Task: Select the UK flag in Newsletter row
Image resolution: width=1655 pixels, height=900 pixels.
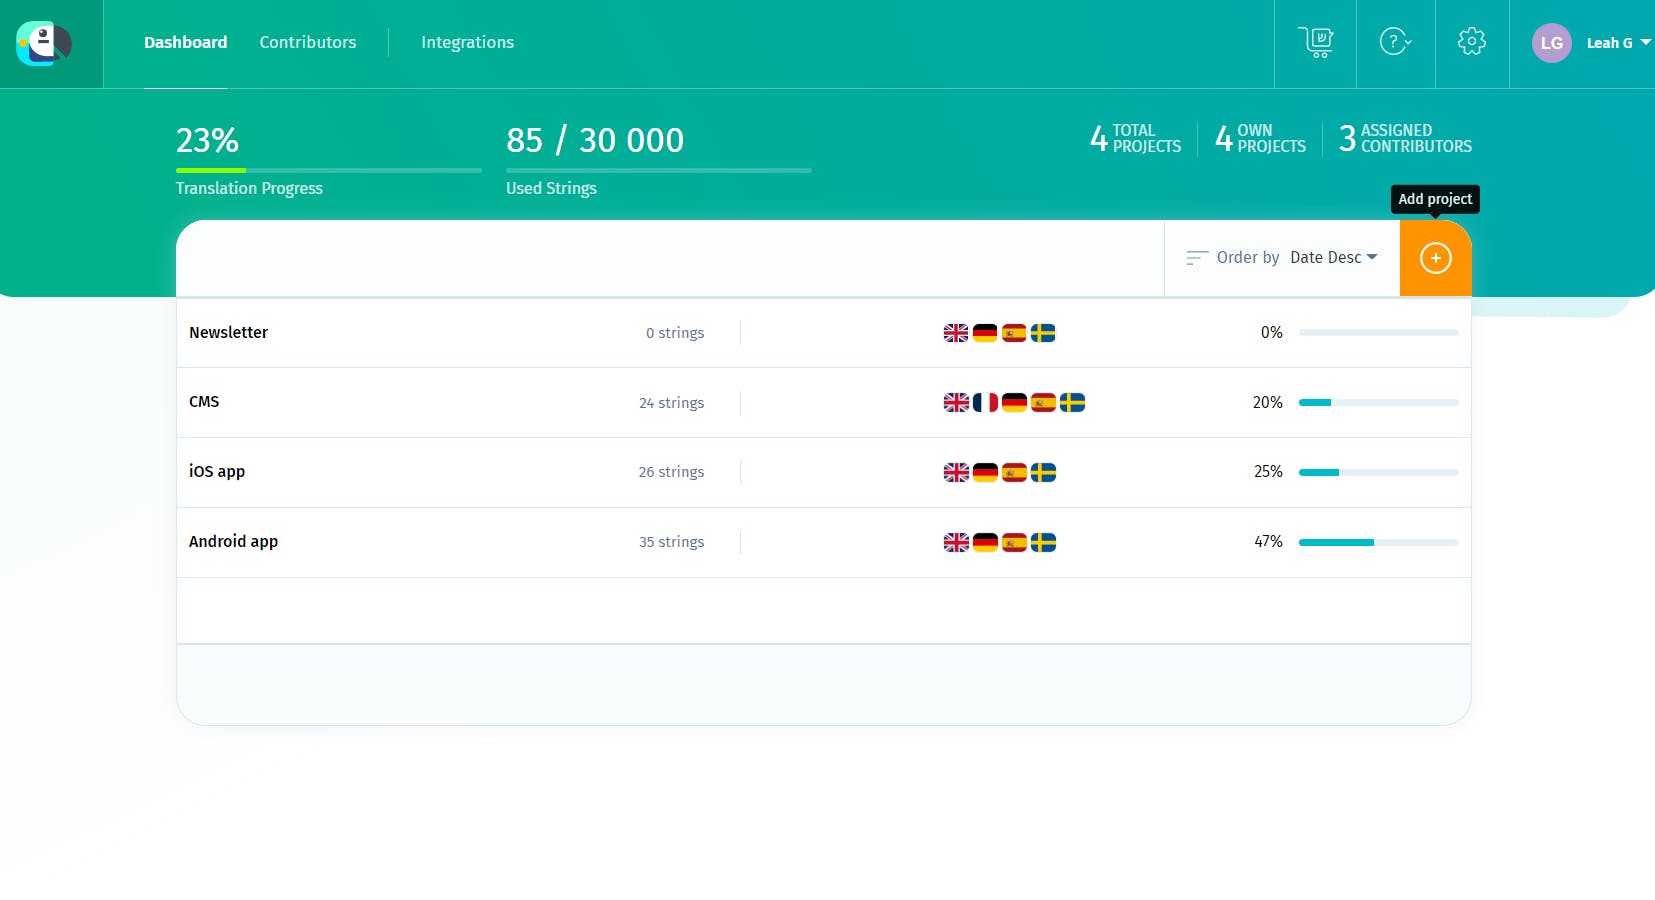Action: (956, 333)
